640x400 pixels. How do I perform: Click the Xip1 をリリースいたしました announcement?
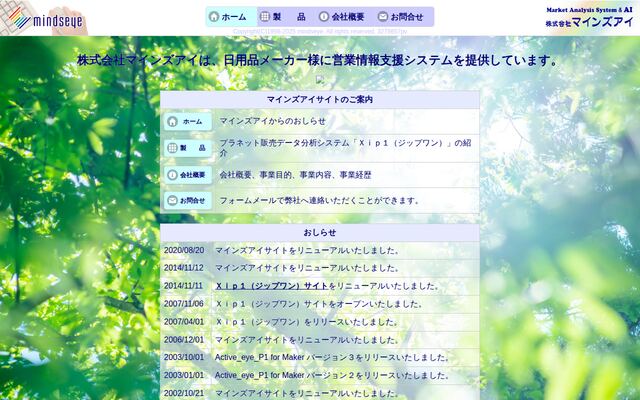(x=306, y=322)
